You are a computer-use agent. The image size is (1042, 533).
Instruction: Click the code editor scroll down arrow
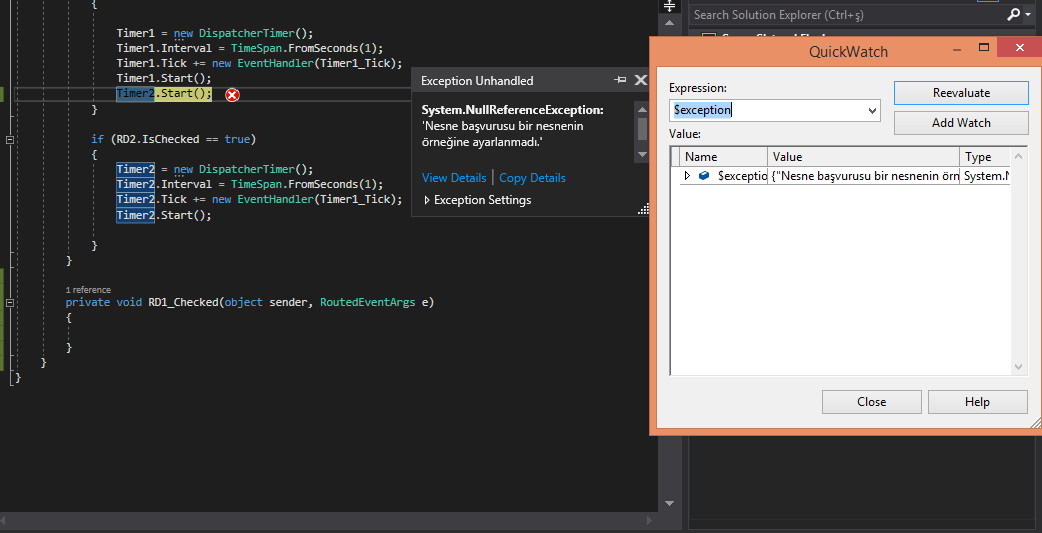(x=669, y=504)
